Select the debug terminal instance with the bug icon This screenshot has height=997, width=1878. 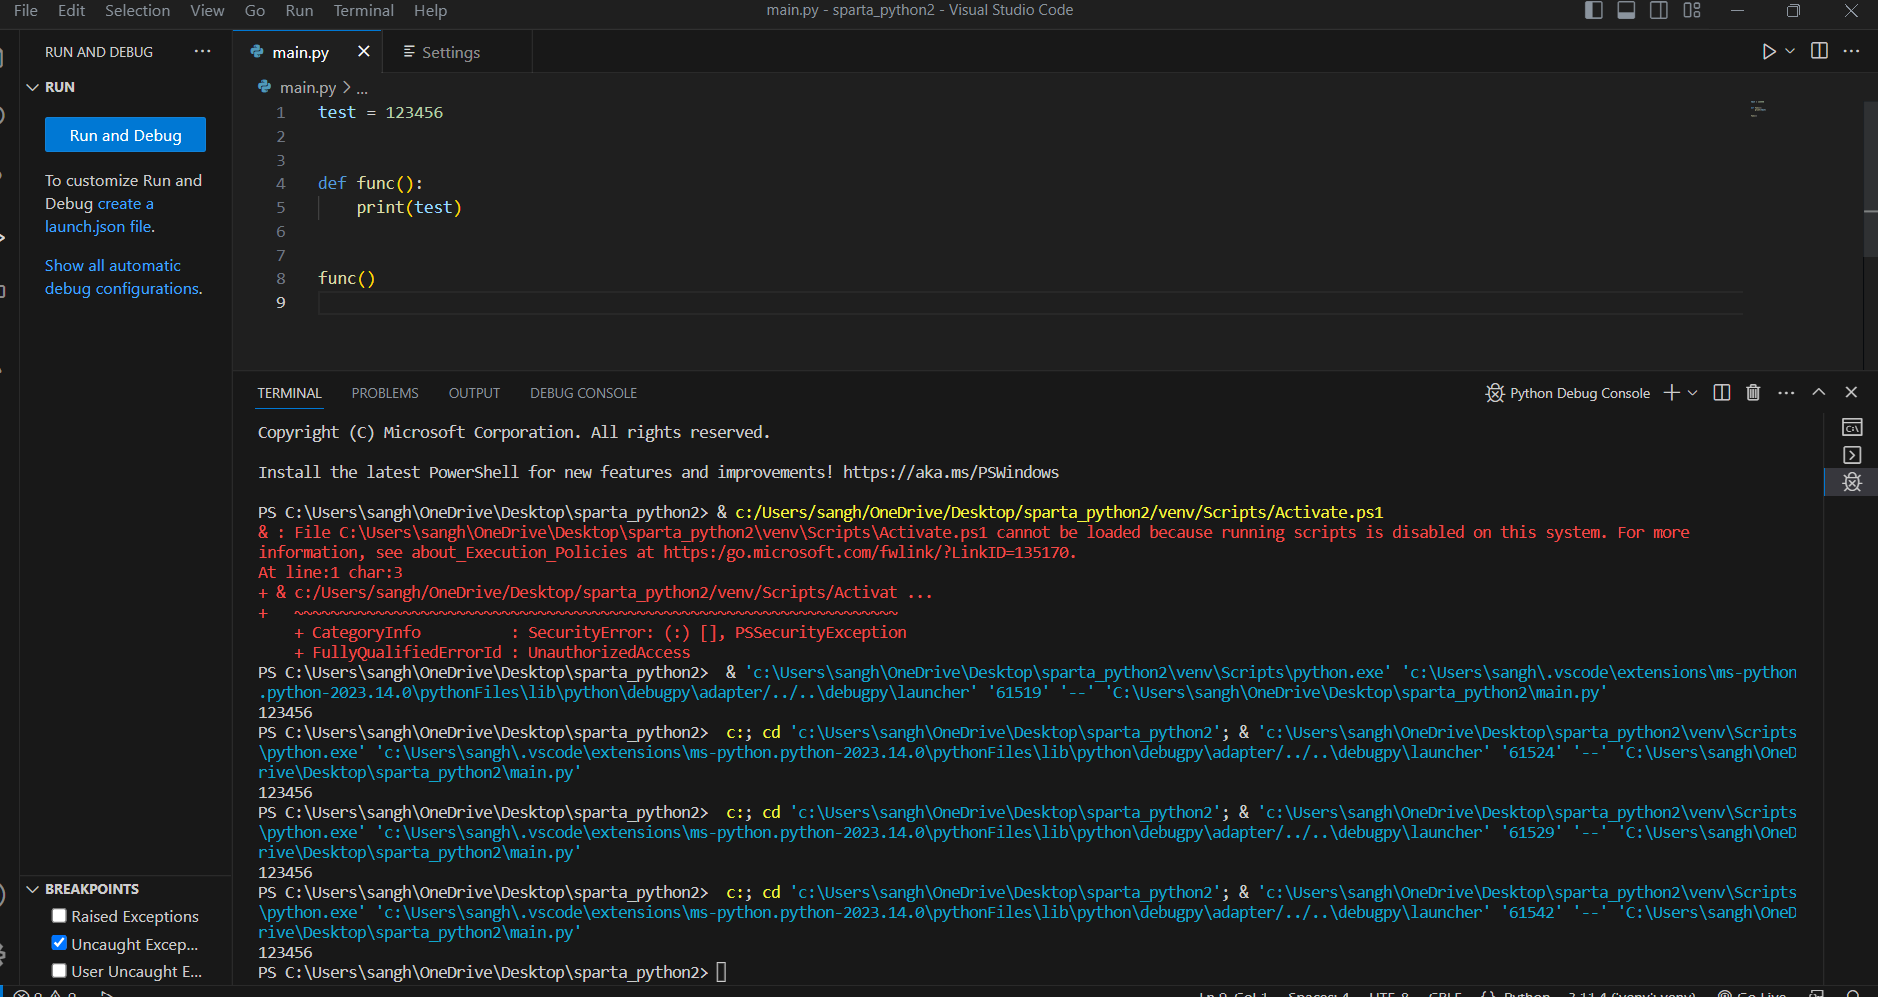pos(1852,482)
